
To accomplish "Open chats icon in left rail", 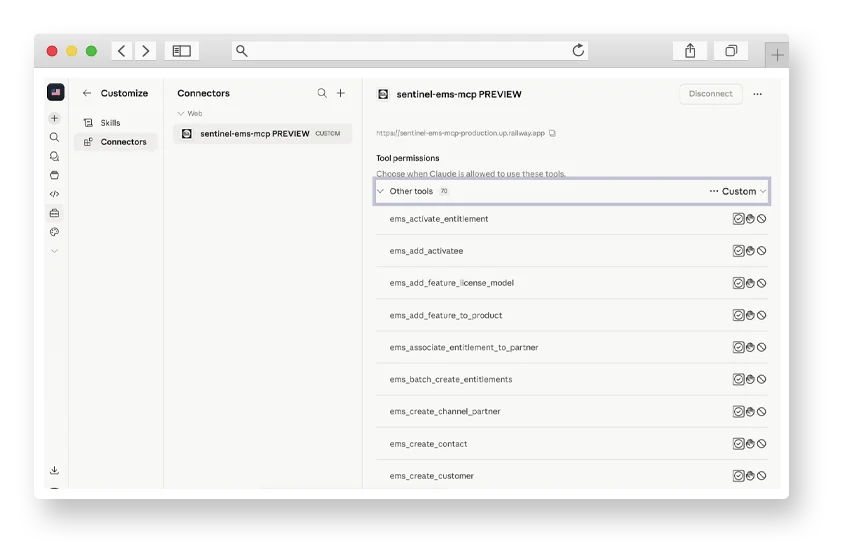I will pyautogui.click(x=54, y=156).
